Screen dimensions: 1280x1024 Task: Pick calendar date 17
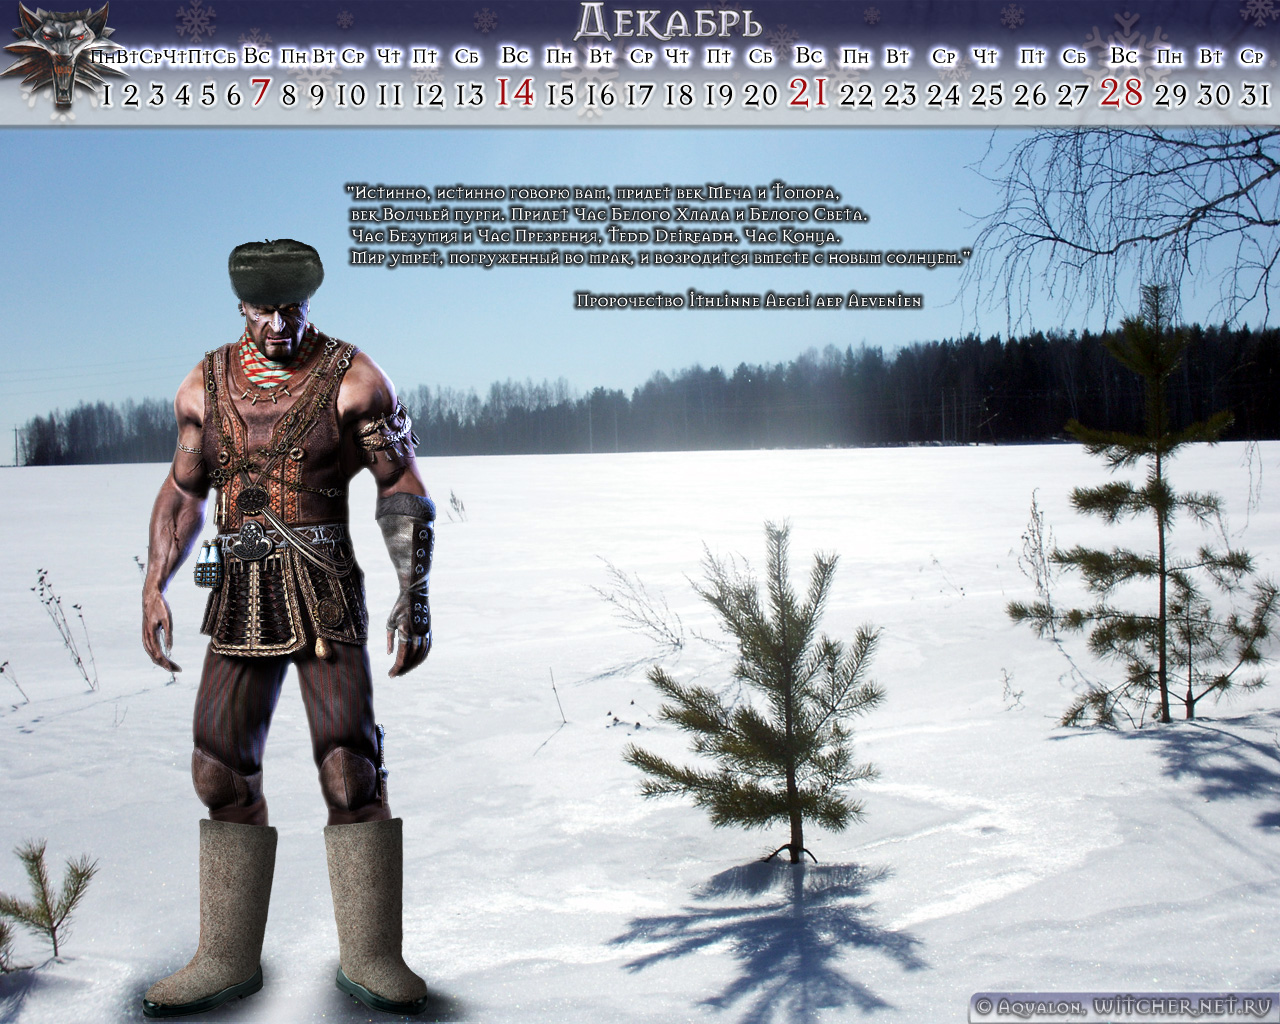point(639,95)
